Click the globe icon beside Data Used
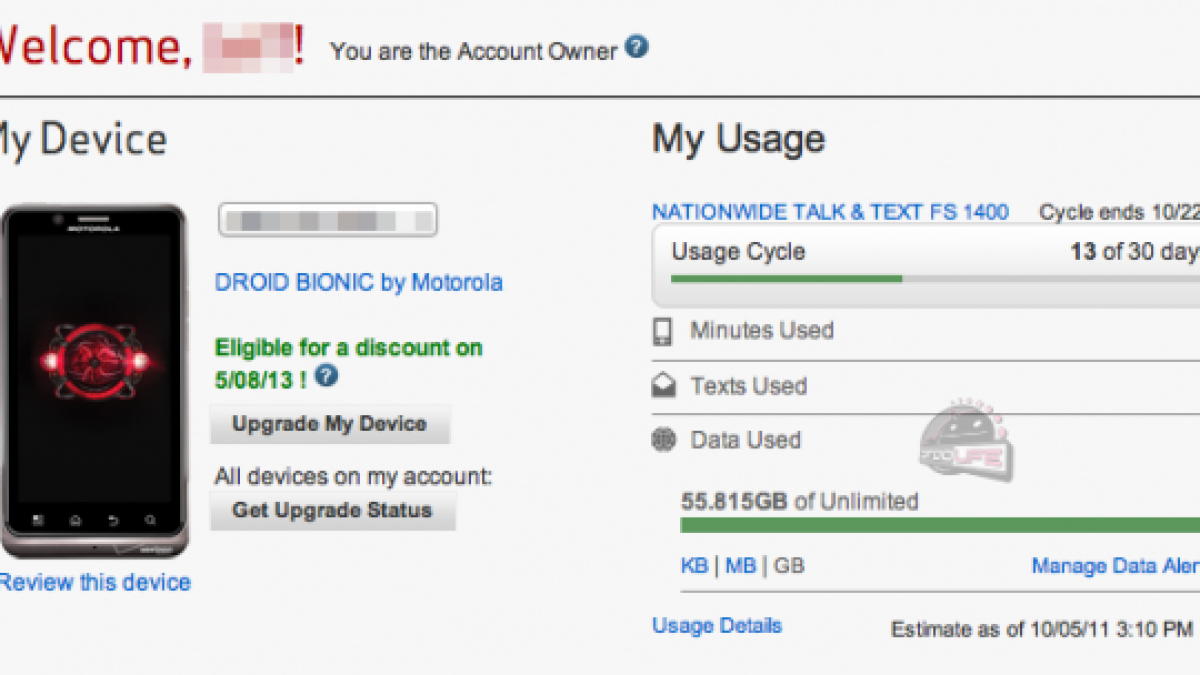Screen dimensions: 1200x675 [663, 440]
